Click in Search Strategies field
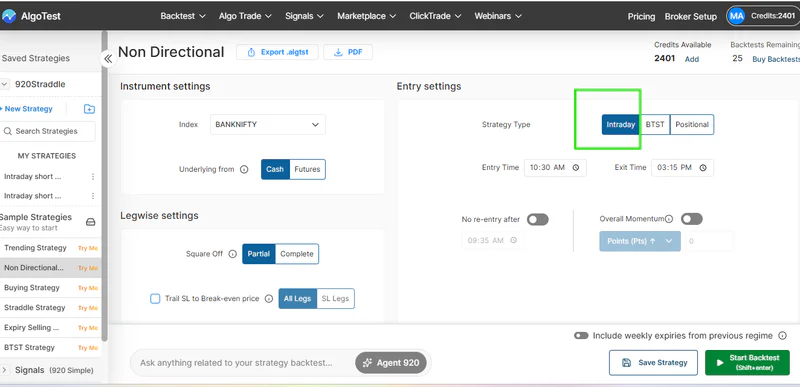 [x=47, y=131]
